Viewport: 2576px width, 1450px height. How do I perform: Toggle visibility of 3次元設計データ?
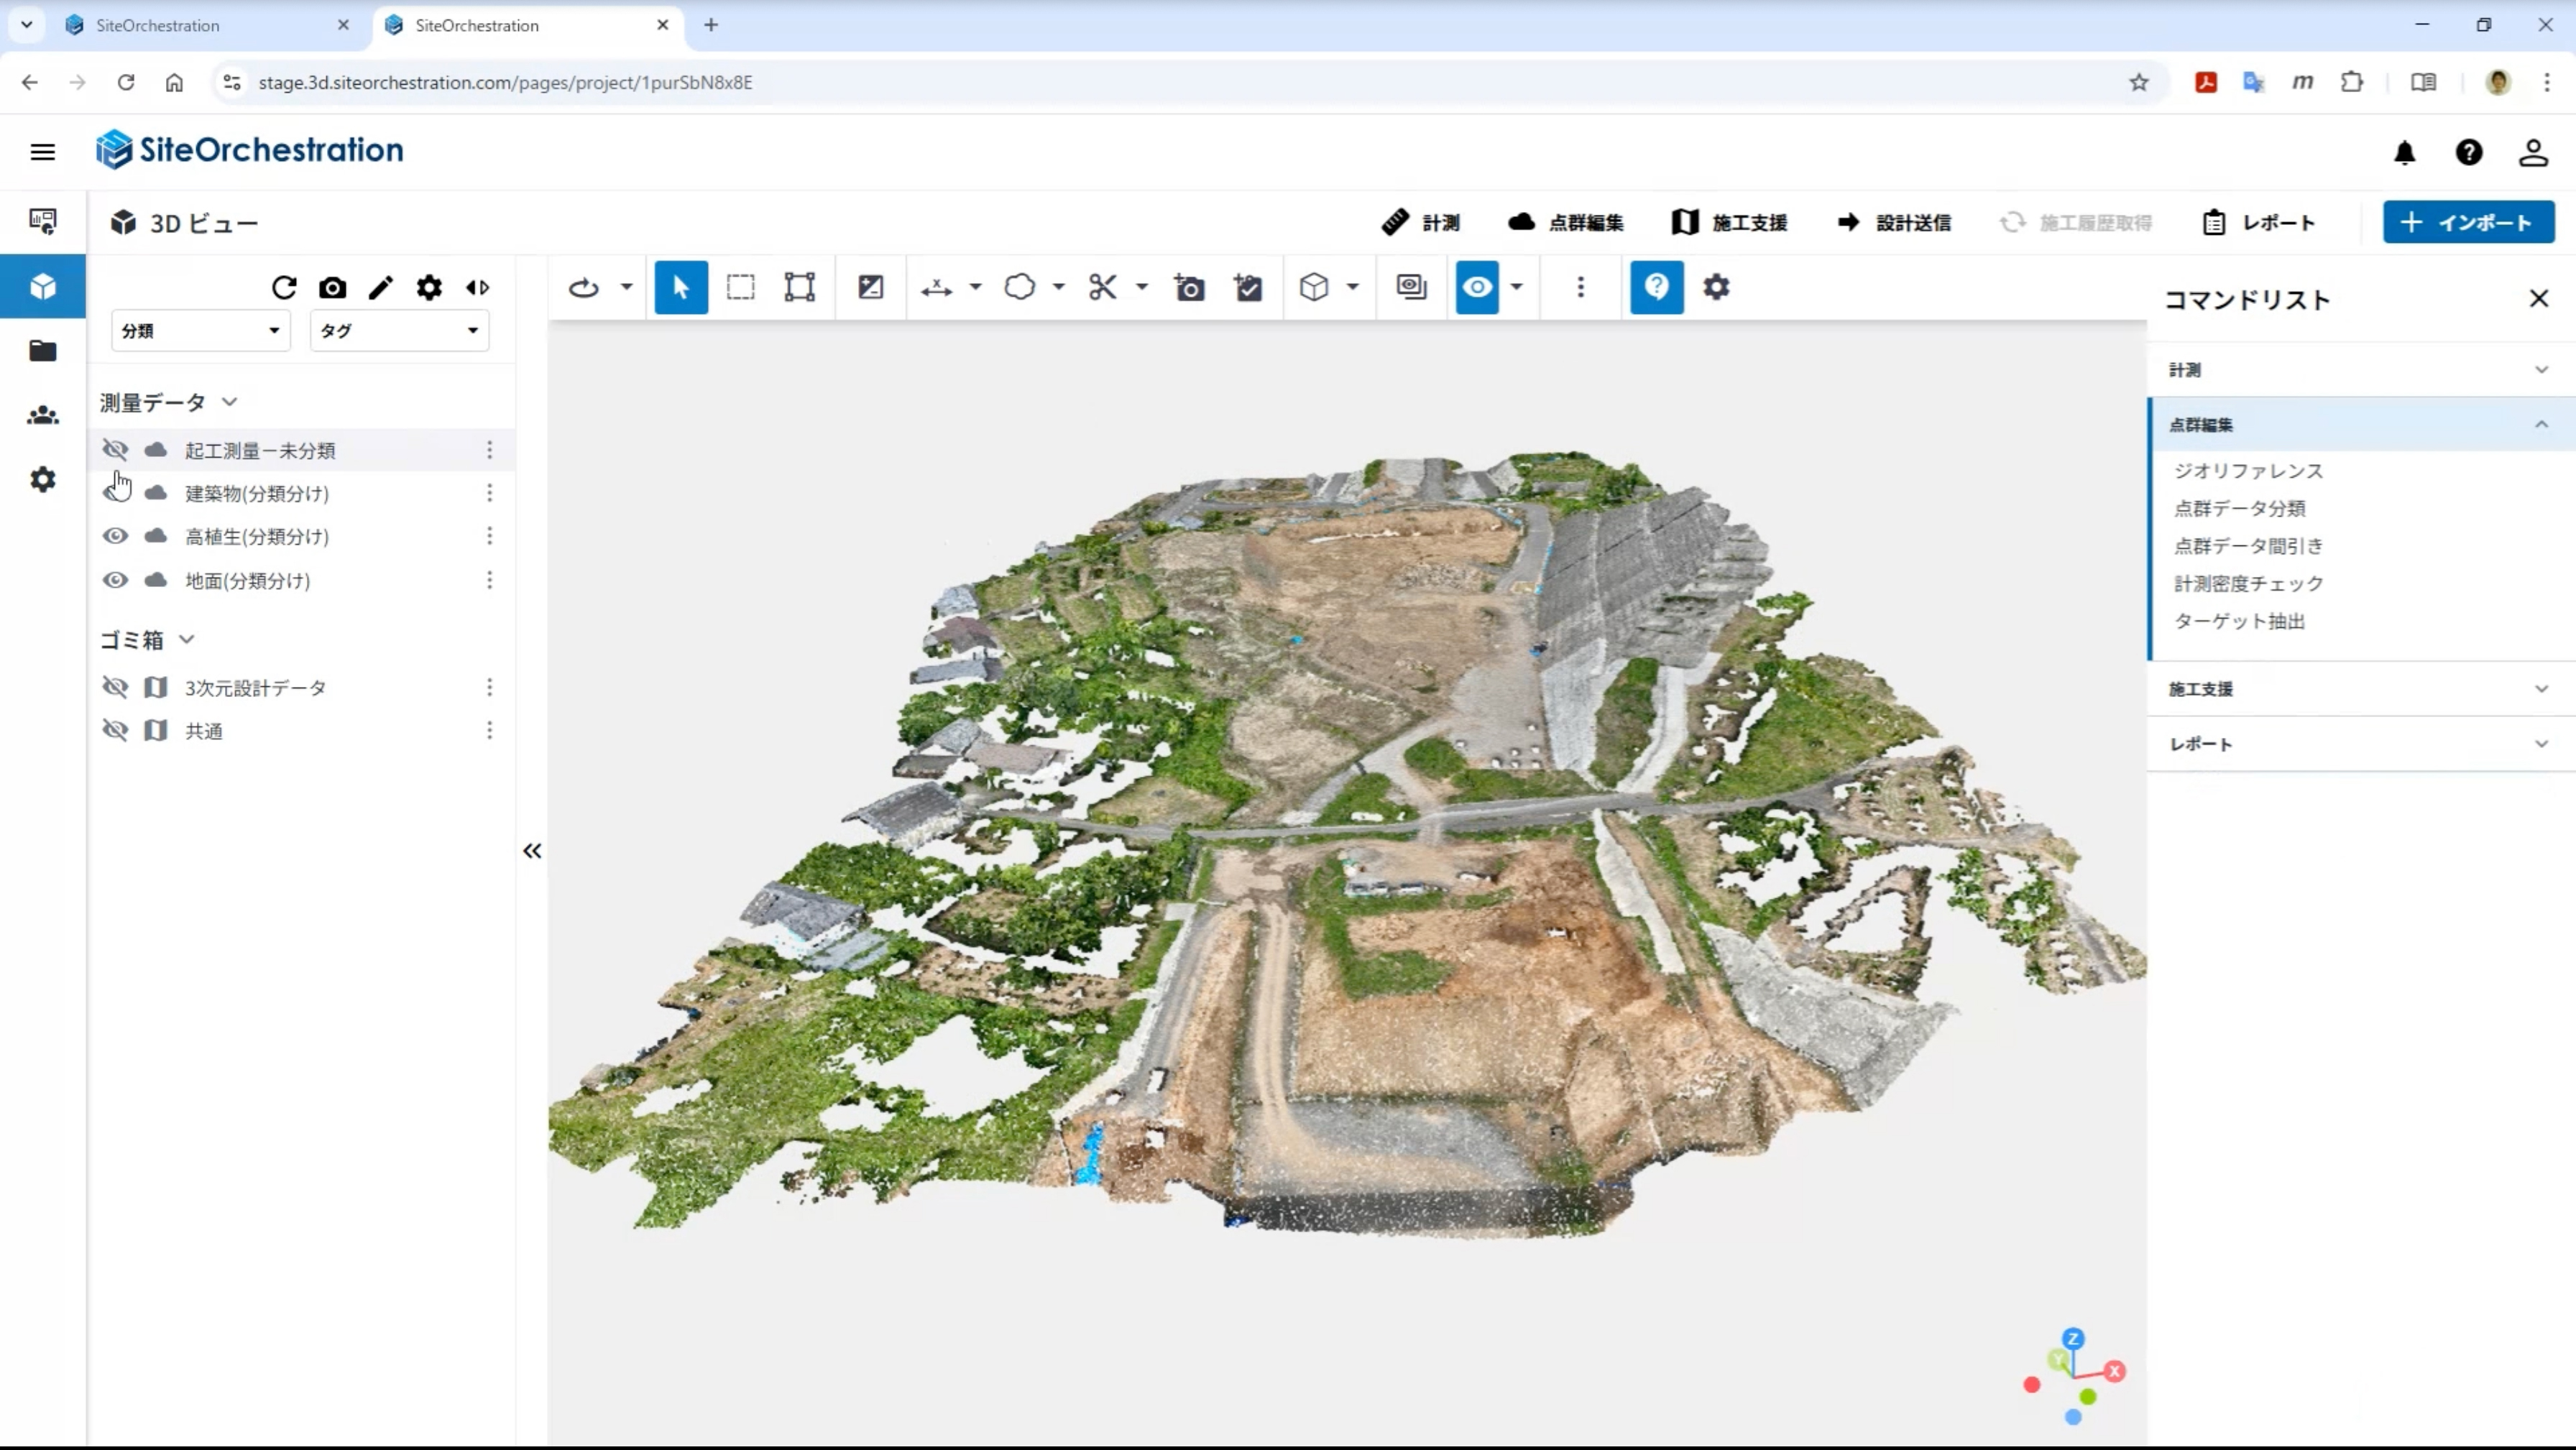115,687
